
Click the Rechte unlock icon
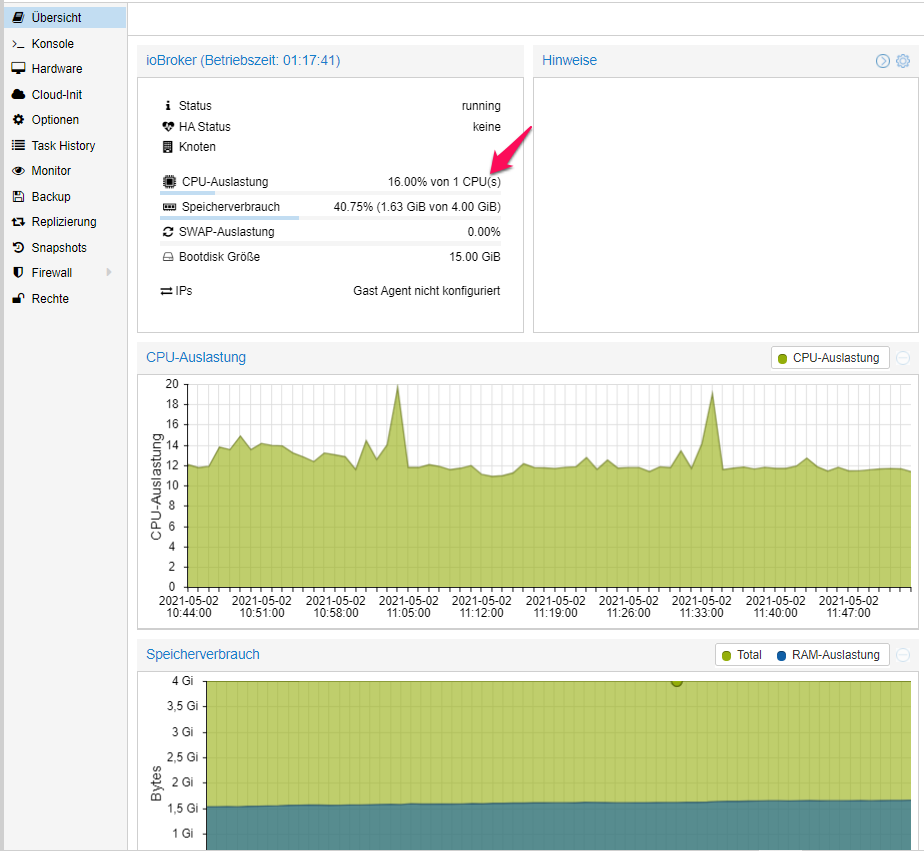[19, 298]
